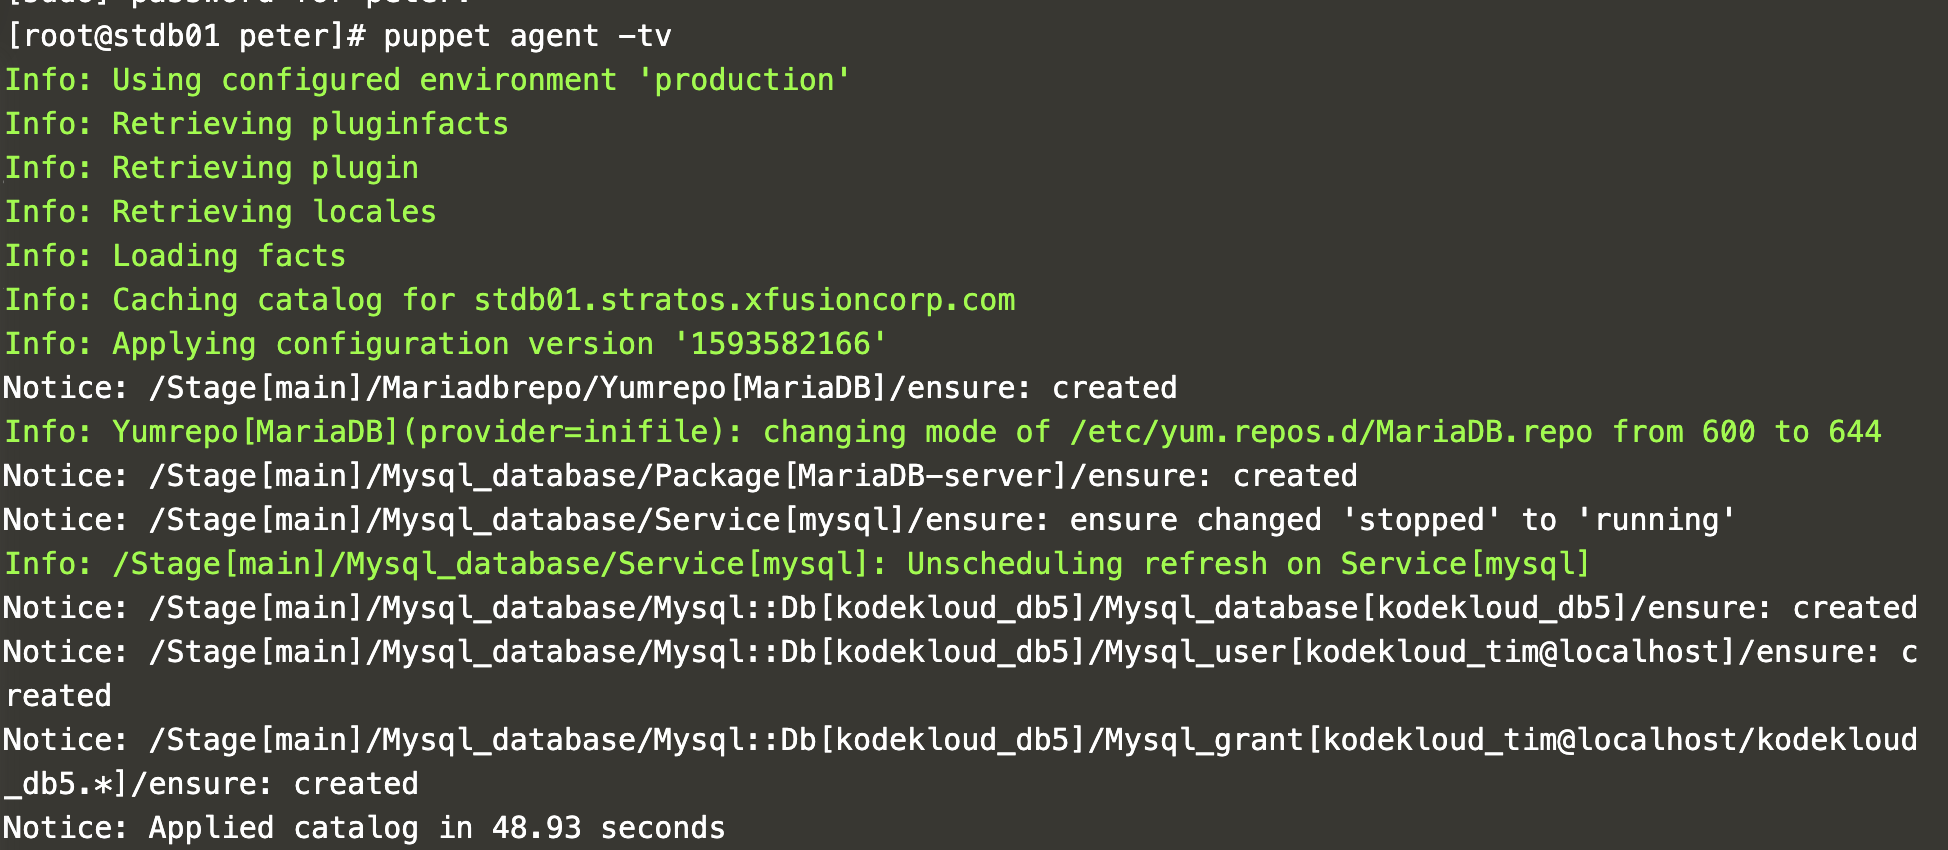The image size is (1948, 850).
Task: Click the 'puppet agent -tv' command text
Action: pyautogui.click(x=527, y=36)
